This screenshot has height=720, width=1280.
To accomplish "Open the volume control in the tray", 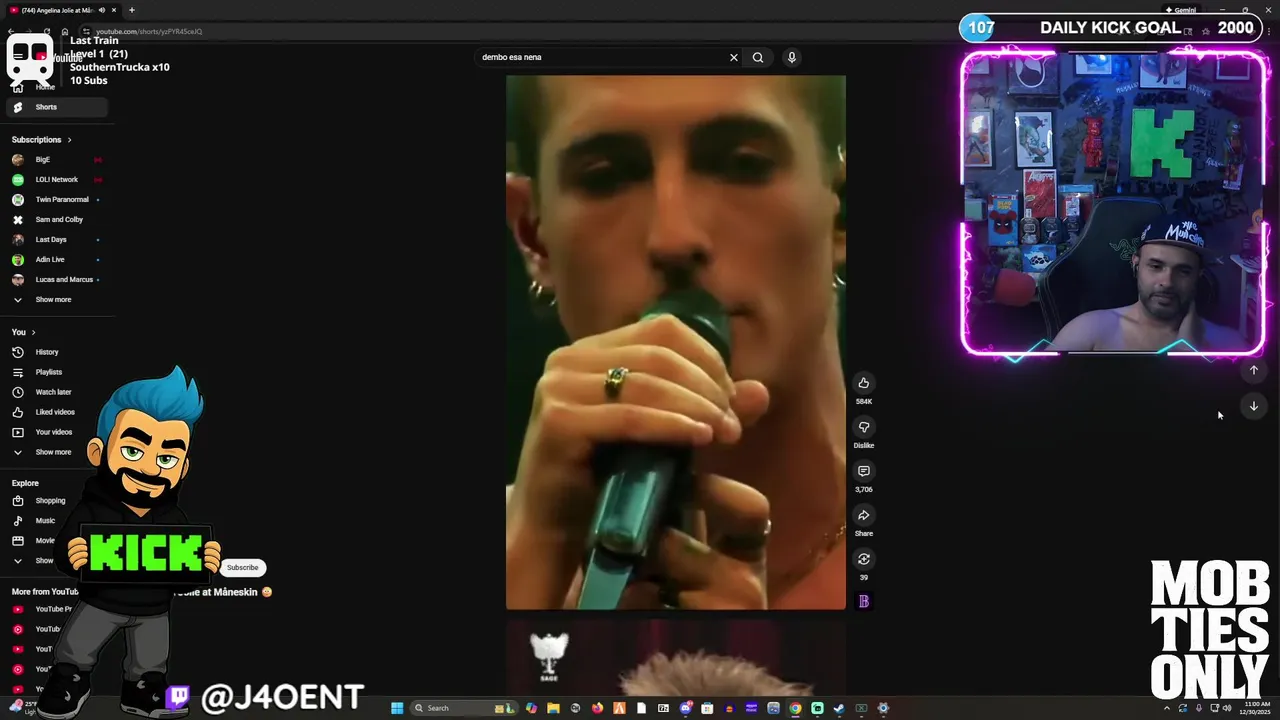I will [1227, 708].
